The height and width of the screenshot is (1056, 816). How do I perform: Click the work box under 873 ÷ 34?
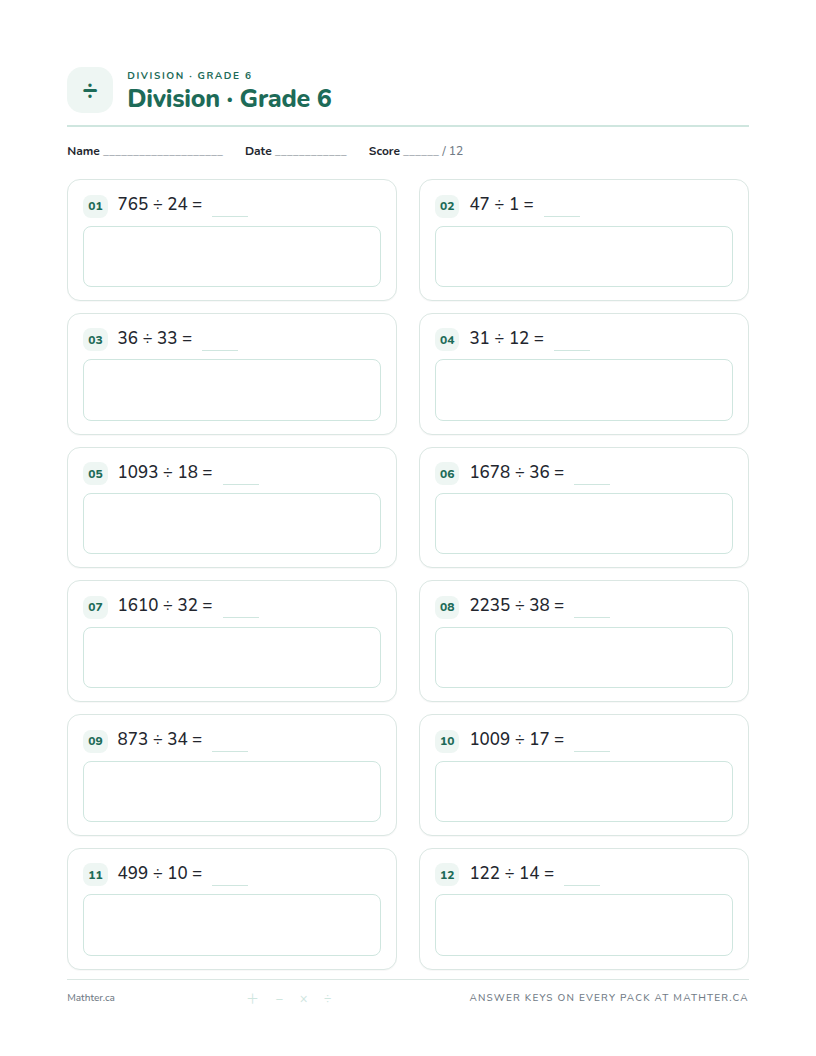pyautogui.click(x=232, y=791)
